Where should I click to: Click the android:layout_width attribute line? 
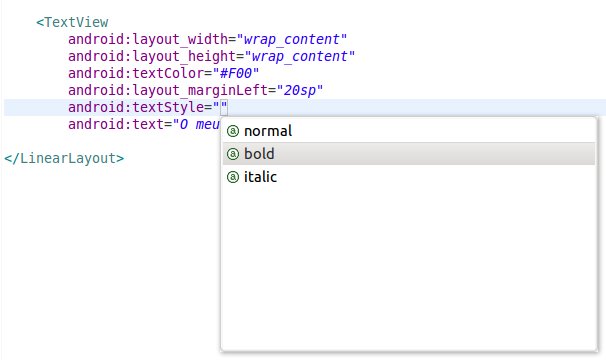tap(208, 39)
